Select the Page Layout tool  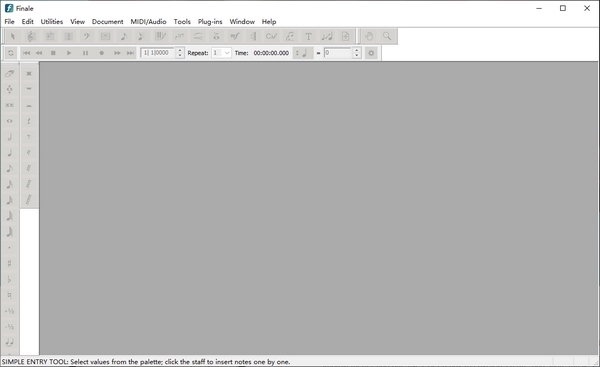click(x=346, y=36)
